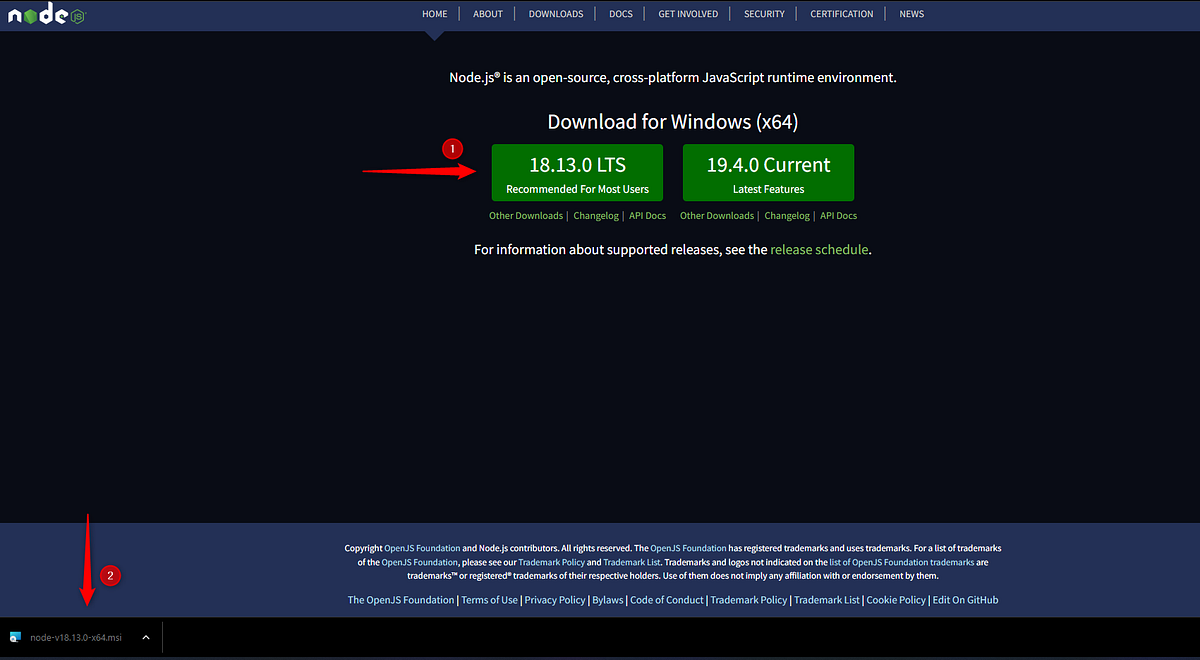Click Other Downloads under 18.13.0 LTS
This screenshot has height=660, width=1200.
(526, 215)
